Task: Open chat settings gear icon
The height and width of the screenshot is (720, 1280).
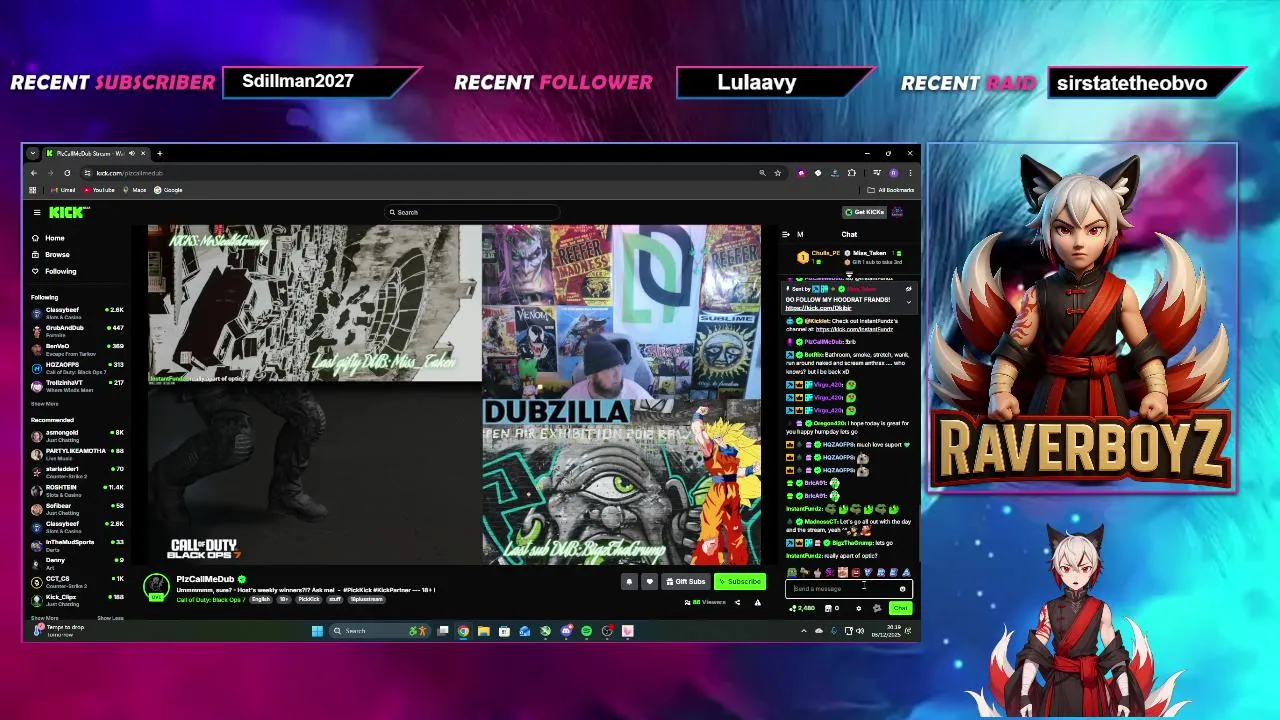Action: click(858, 608)
